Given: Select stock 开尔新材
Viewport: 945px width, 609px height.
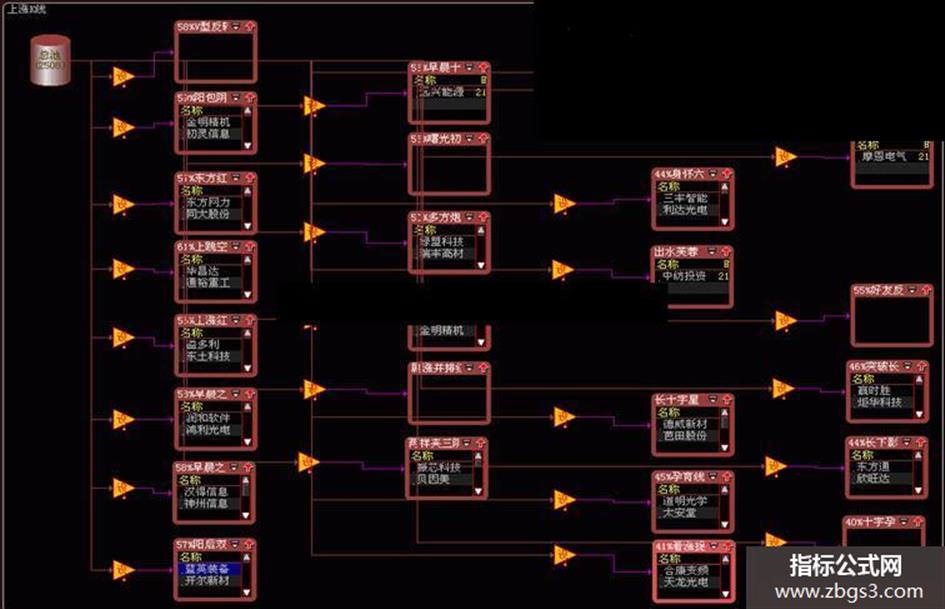Looking at the screenshot, I should coord(207,581).
